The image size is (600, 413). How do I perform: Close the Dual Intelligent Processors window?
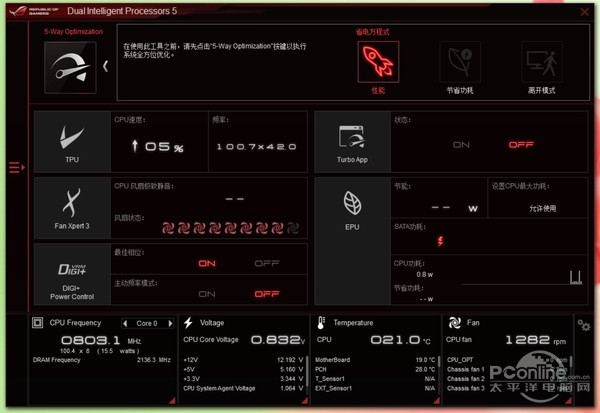585,12
